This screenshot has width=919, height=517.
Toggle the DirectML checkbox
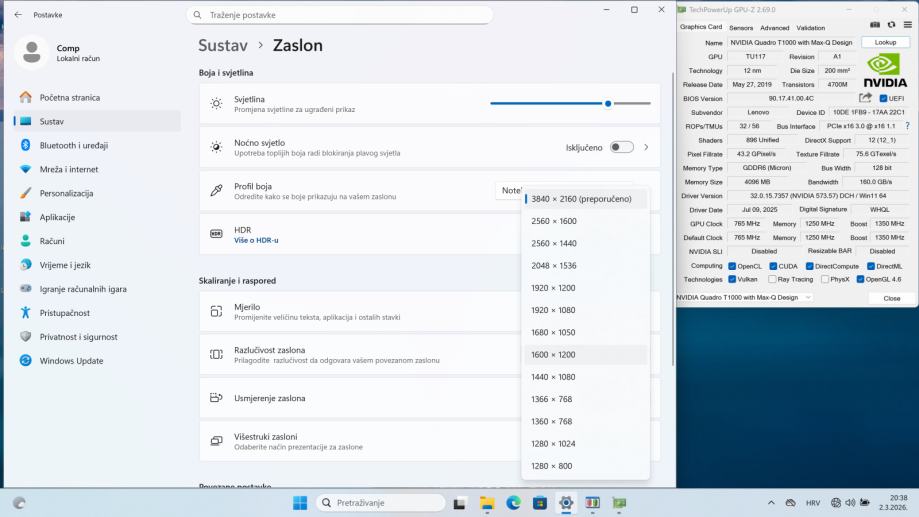click(871, 266)
